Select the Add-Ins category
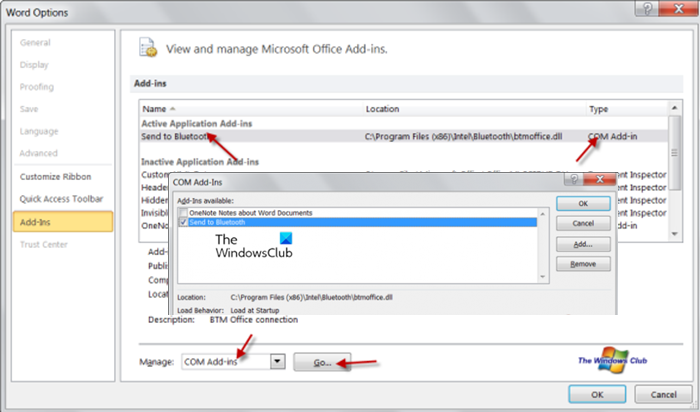This screenshot has width=700, height=412. (63, 222)
